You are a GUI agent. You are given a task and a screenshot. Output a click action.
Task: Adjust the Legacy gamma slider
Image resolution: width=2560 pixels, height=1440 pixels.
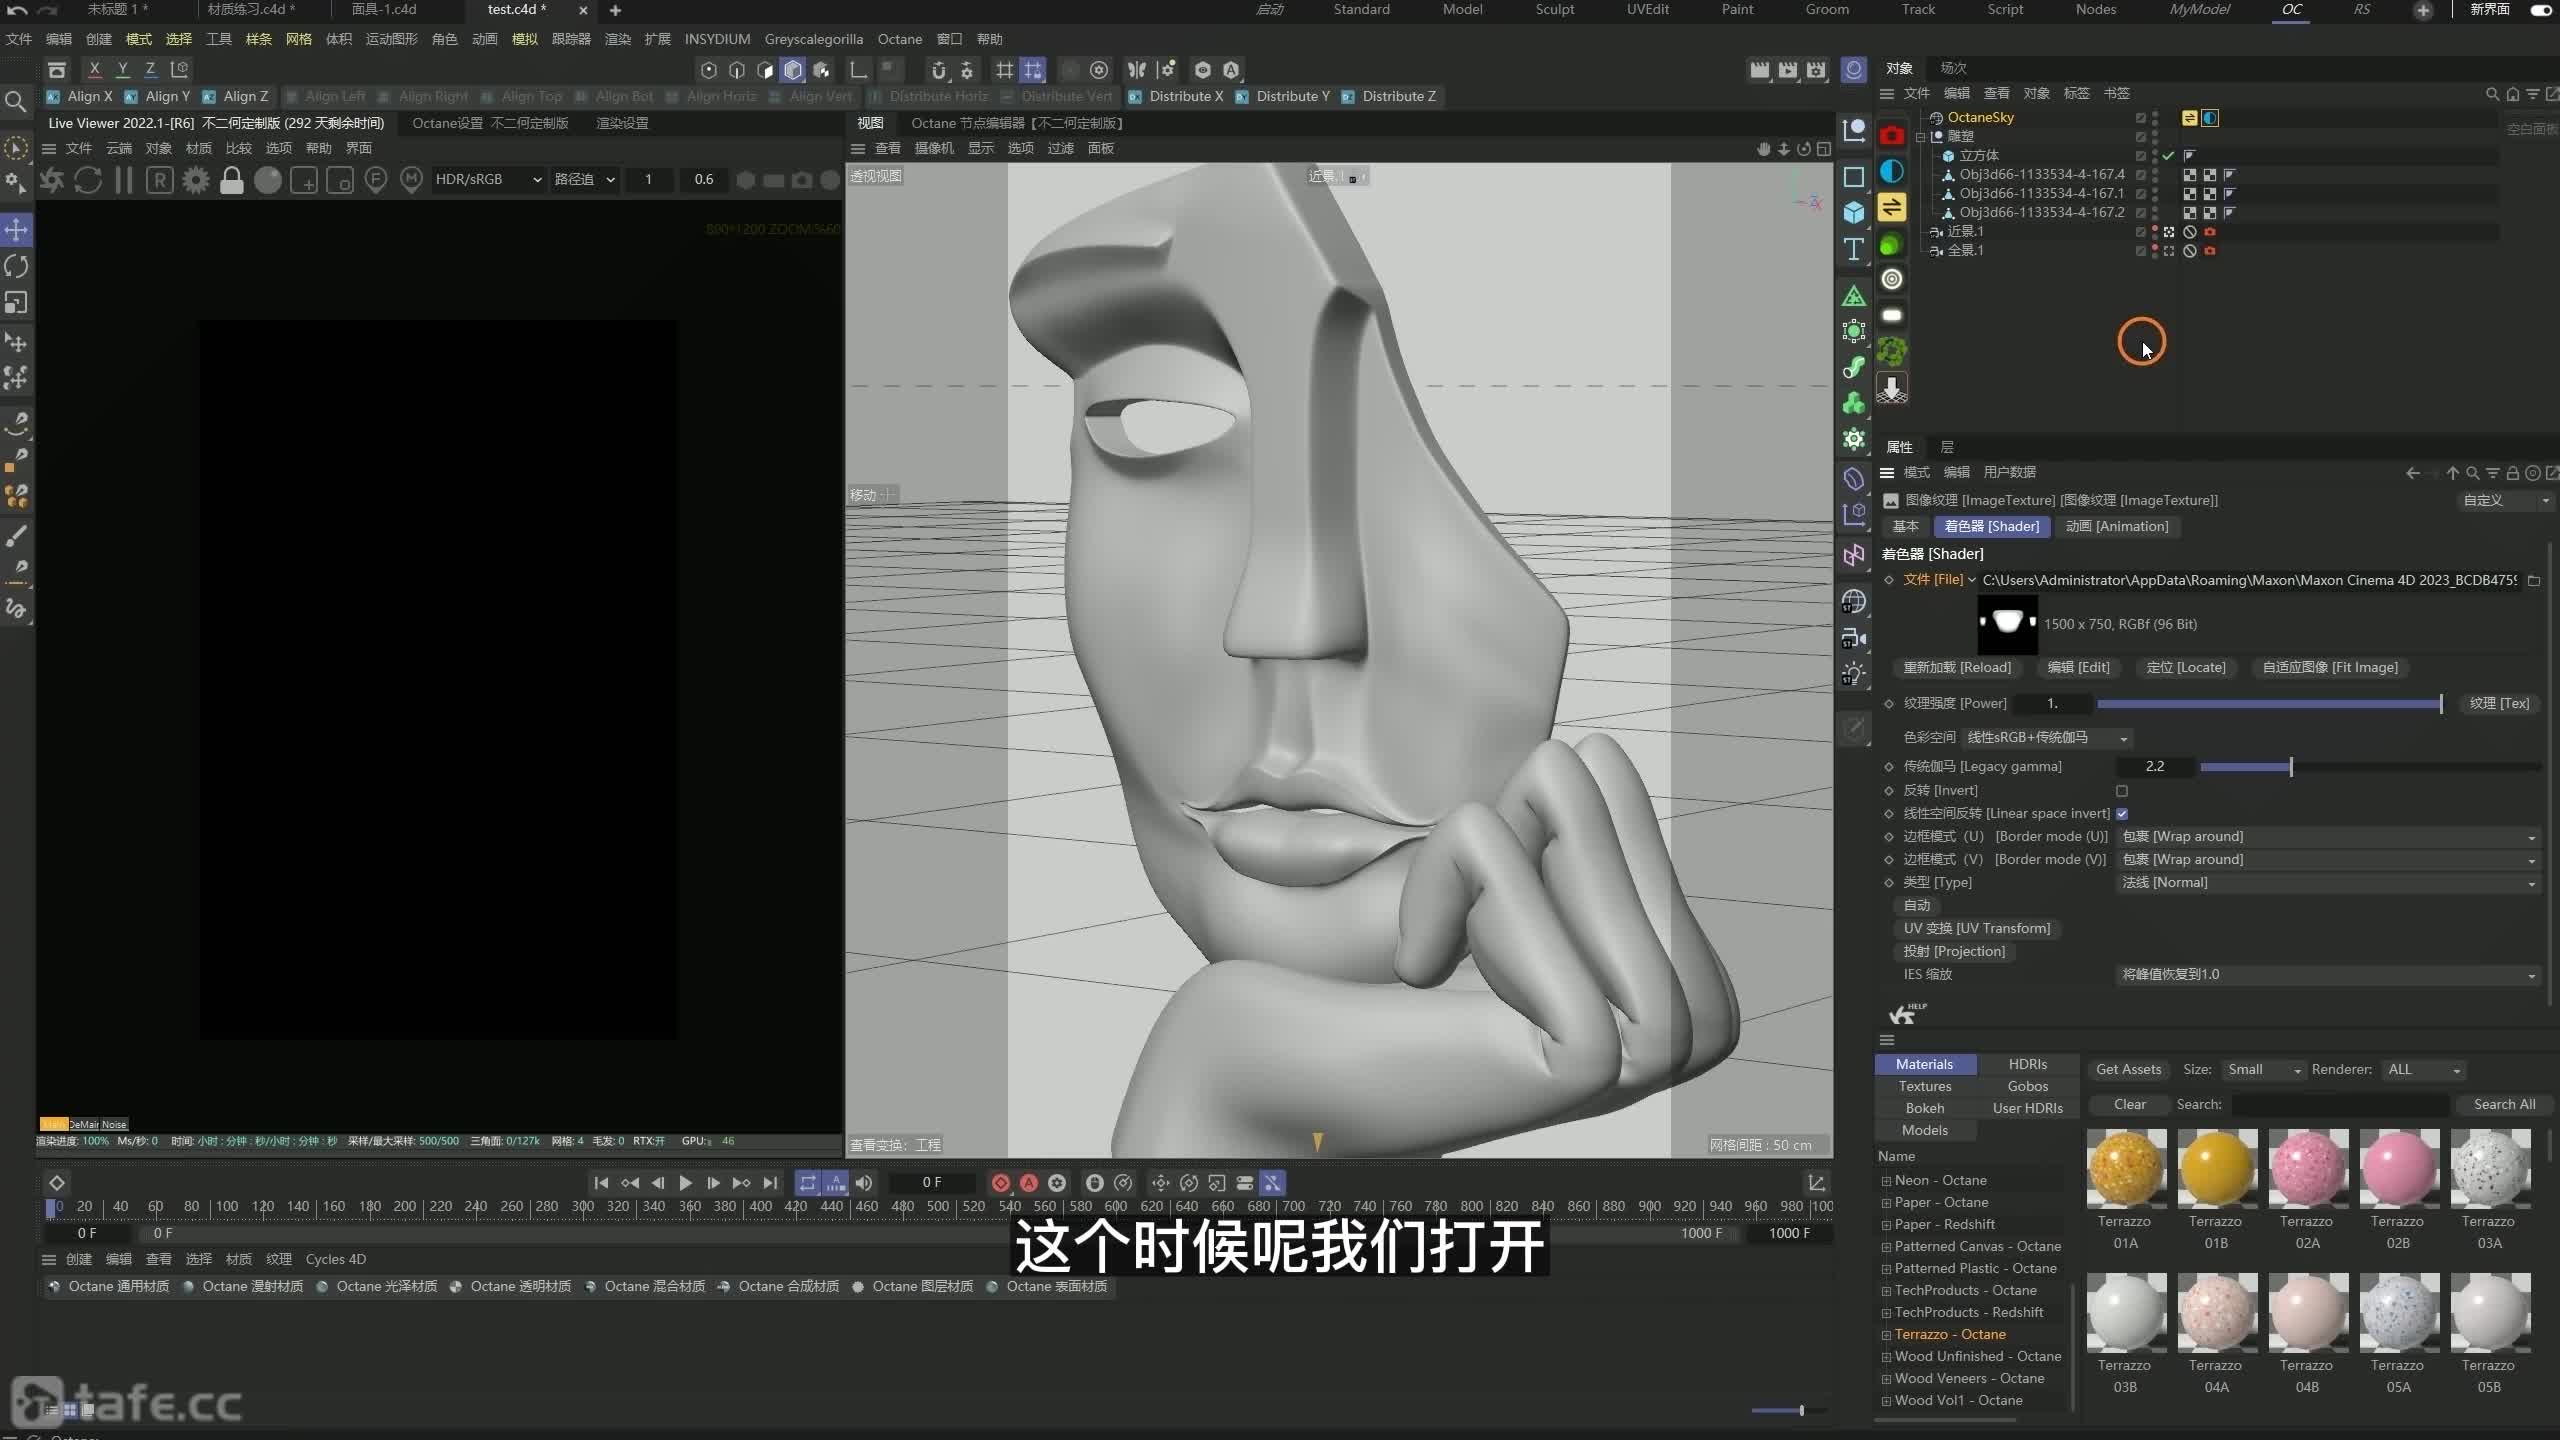2370,767
